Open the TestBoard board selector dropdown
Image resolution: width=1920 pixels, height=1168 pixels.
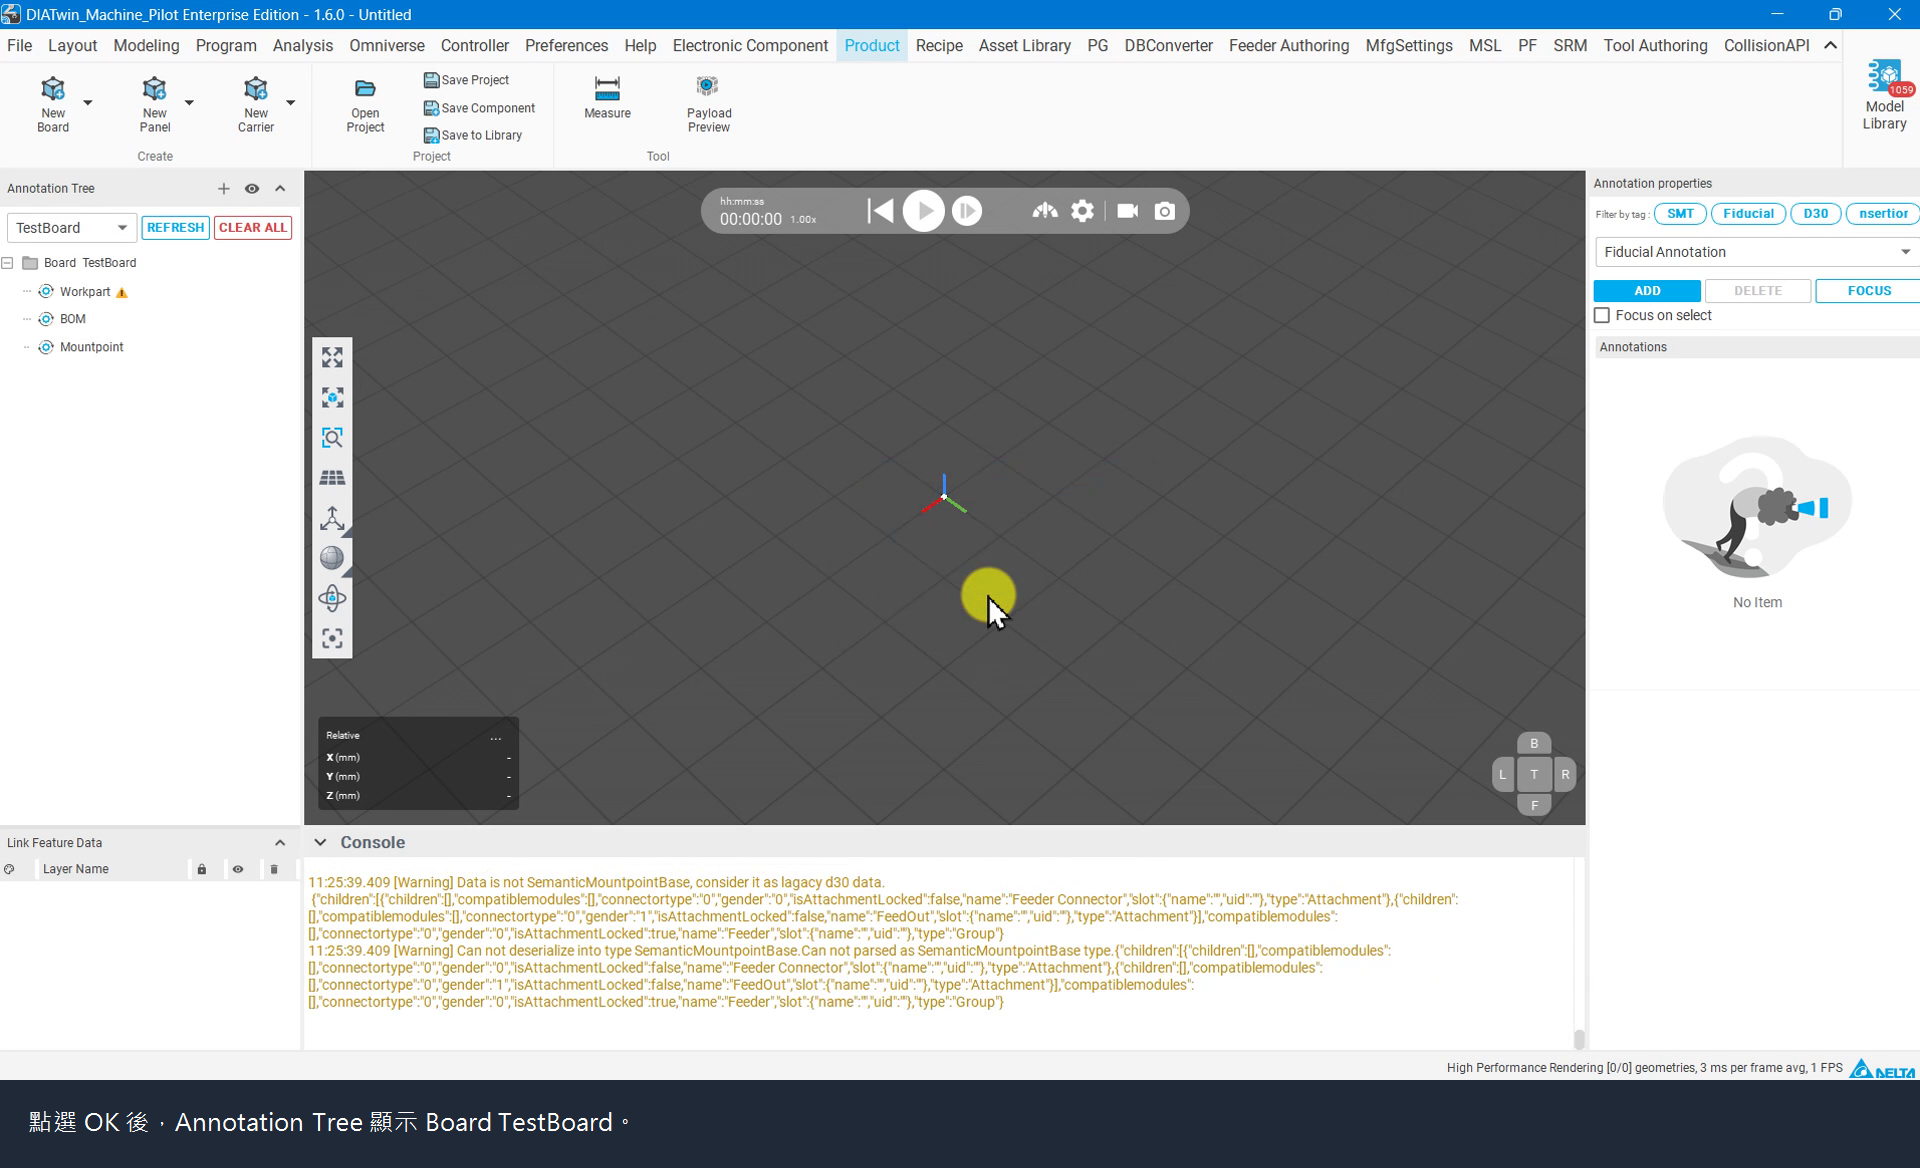coord(71,228)
